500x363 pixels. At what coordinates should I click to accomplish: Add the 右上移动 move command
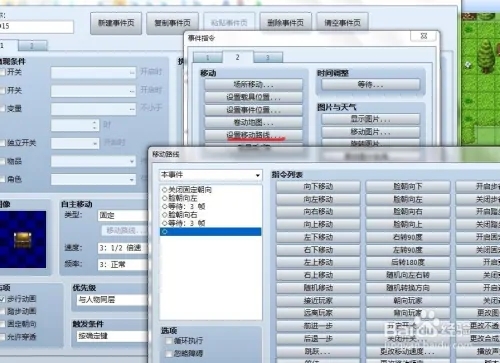coord(318,275)
